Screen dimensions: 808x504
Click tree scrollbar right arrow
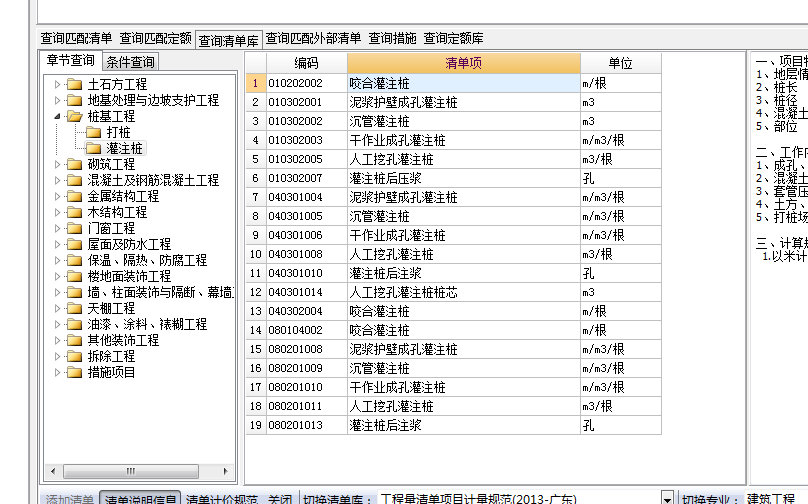[x=225, y=471]
